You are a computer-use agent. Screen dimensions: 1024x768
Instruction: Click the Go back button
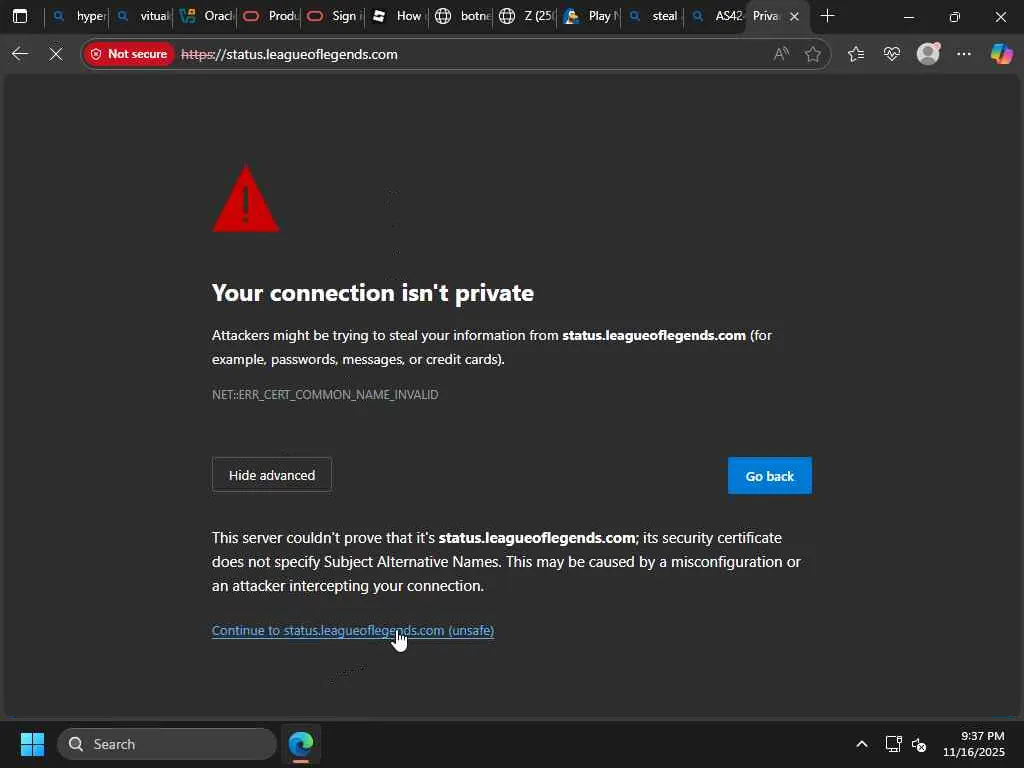[769, 476]
